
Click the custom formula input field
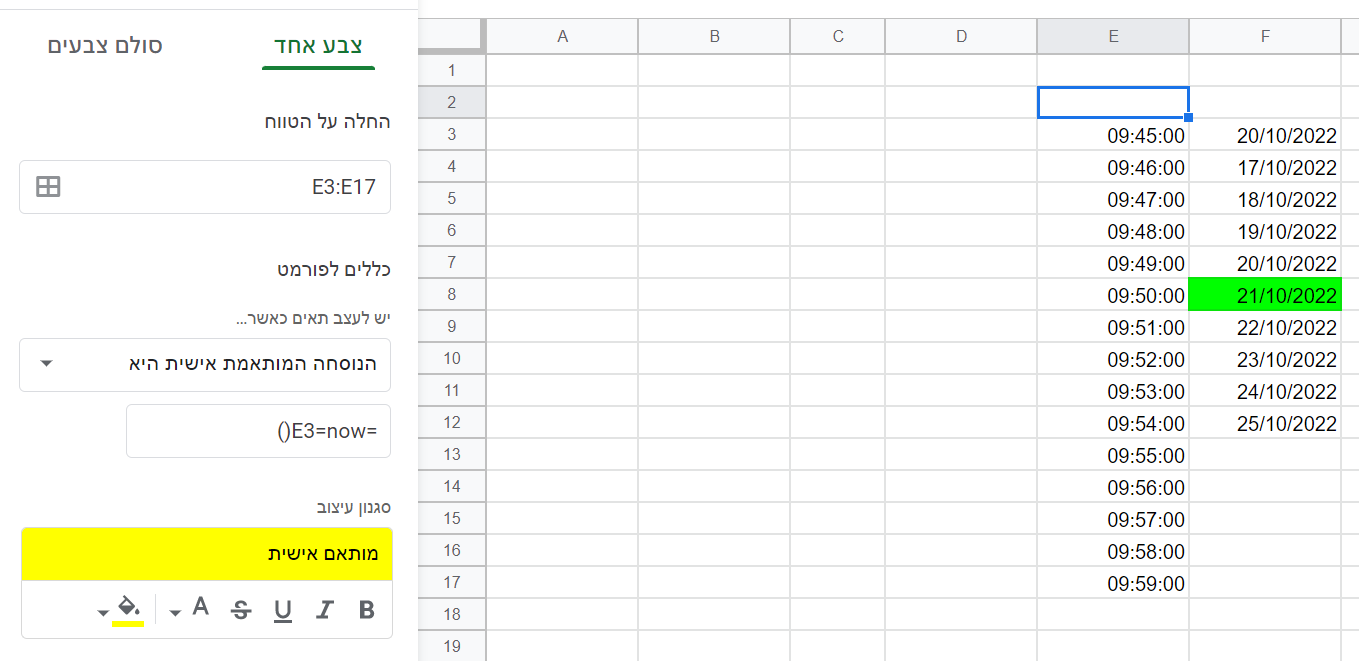(x=258, y=431)
